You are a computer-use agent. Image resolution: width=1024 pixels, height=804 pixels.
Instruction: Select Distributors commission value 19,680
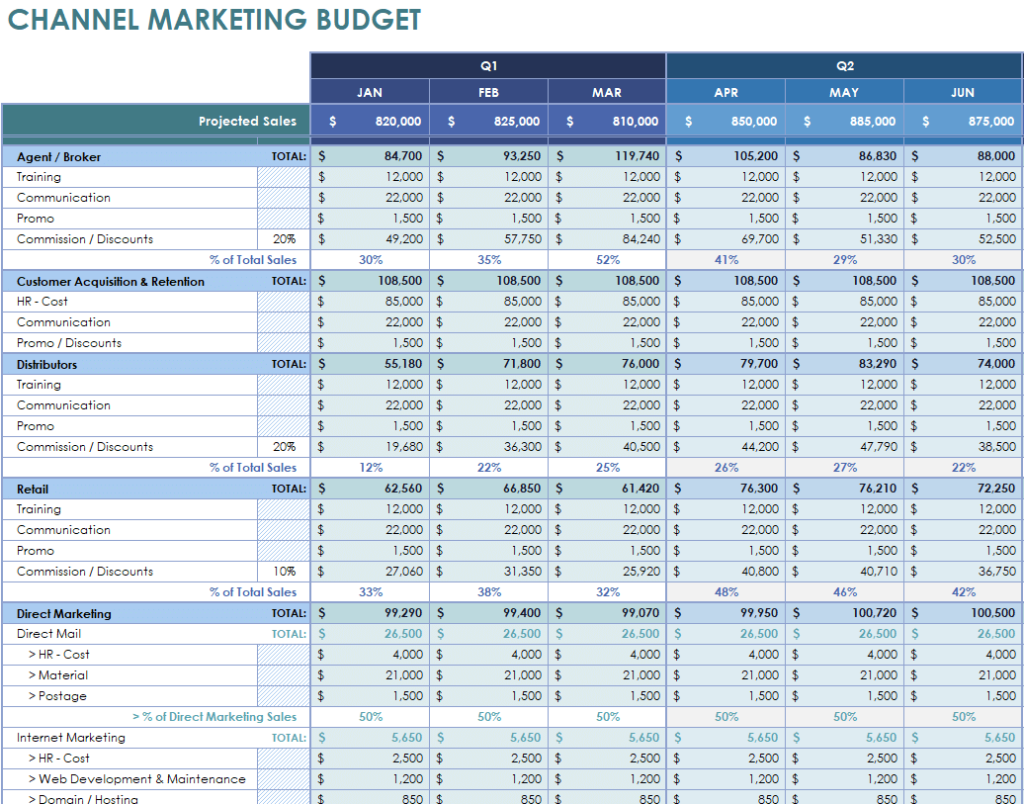coord(370,447)
